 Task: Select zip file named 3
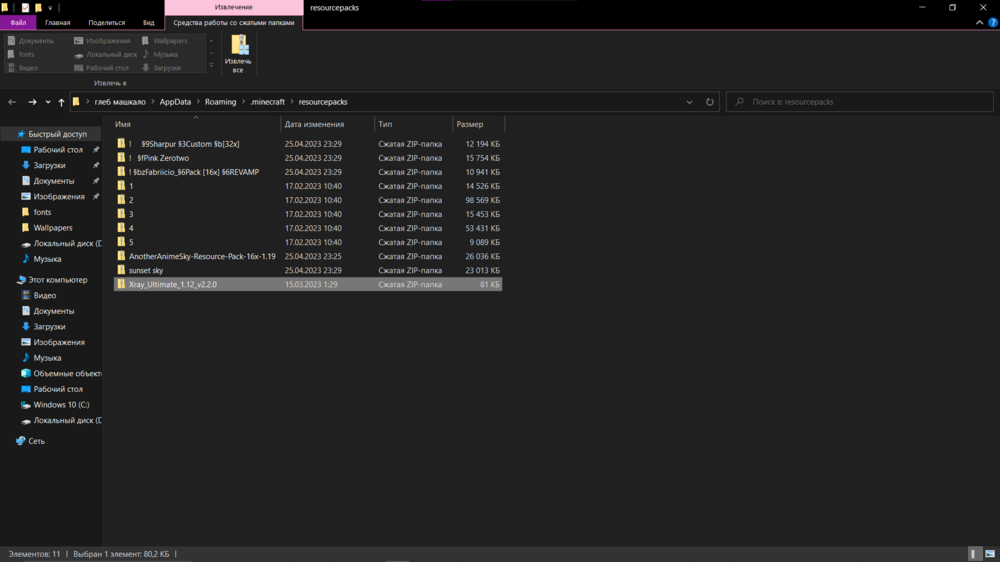307,214
